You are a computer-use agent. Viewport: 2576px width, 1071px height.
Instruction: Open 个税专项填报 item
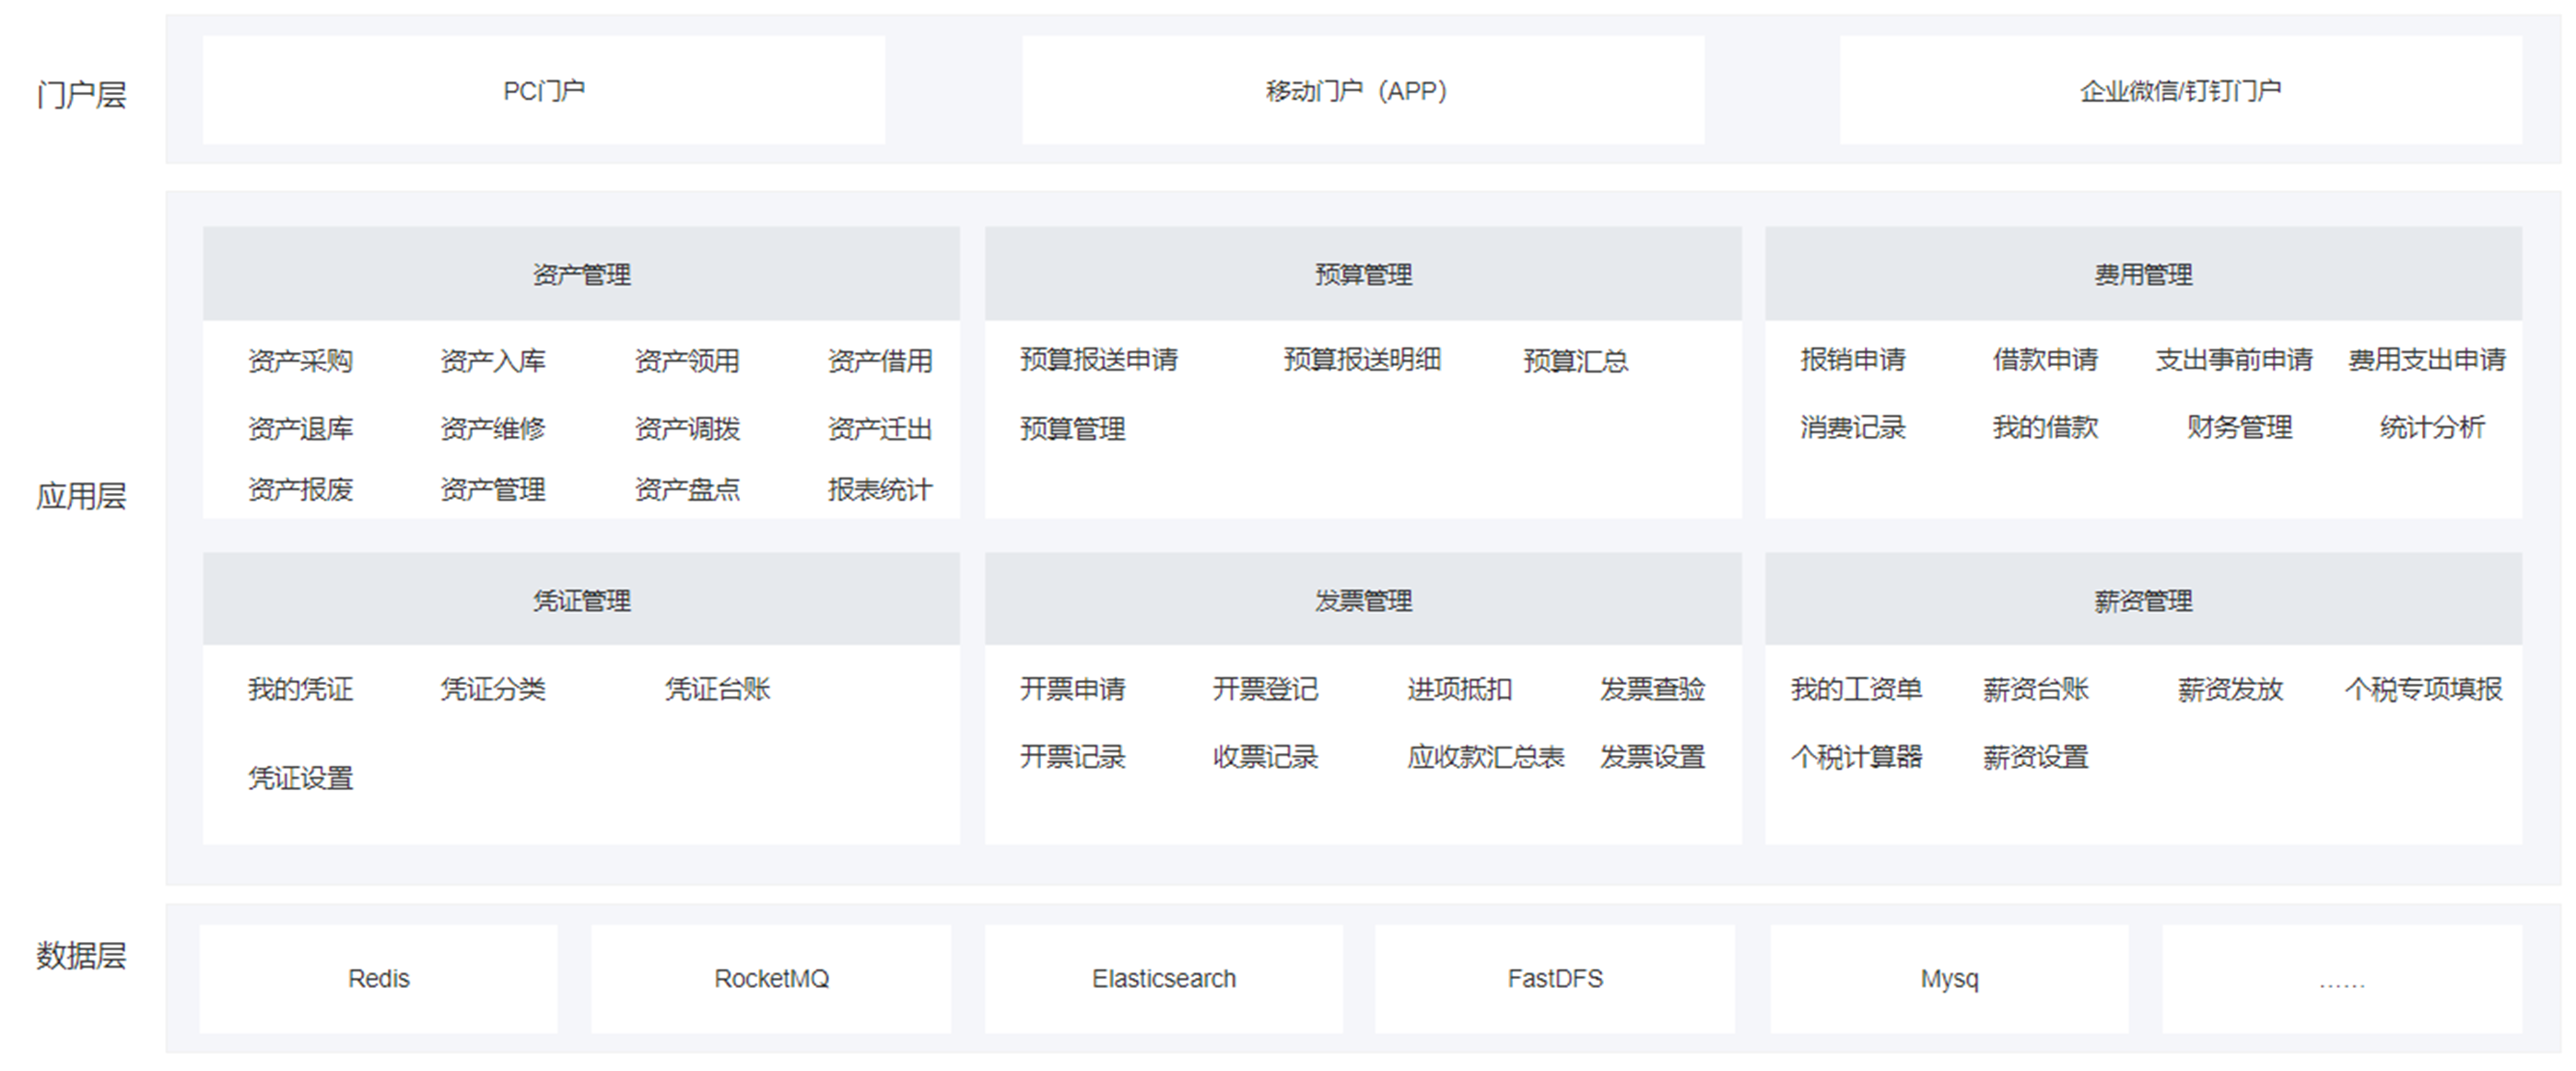[x=2424, y=689]
